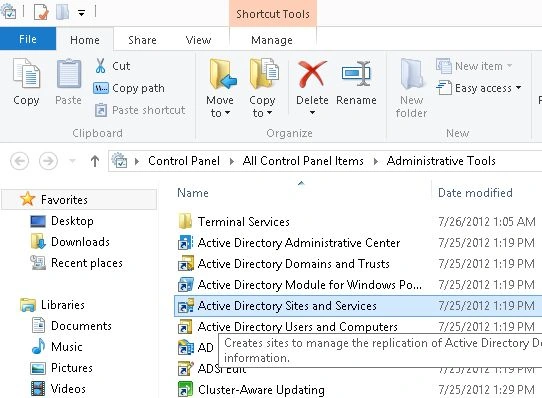Viewport: 542px width, 398px height.
Task: Click the red Delete X icon
Action: (312, 74)
